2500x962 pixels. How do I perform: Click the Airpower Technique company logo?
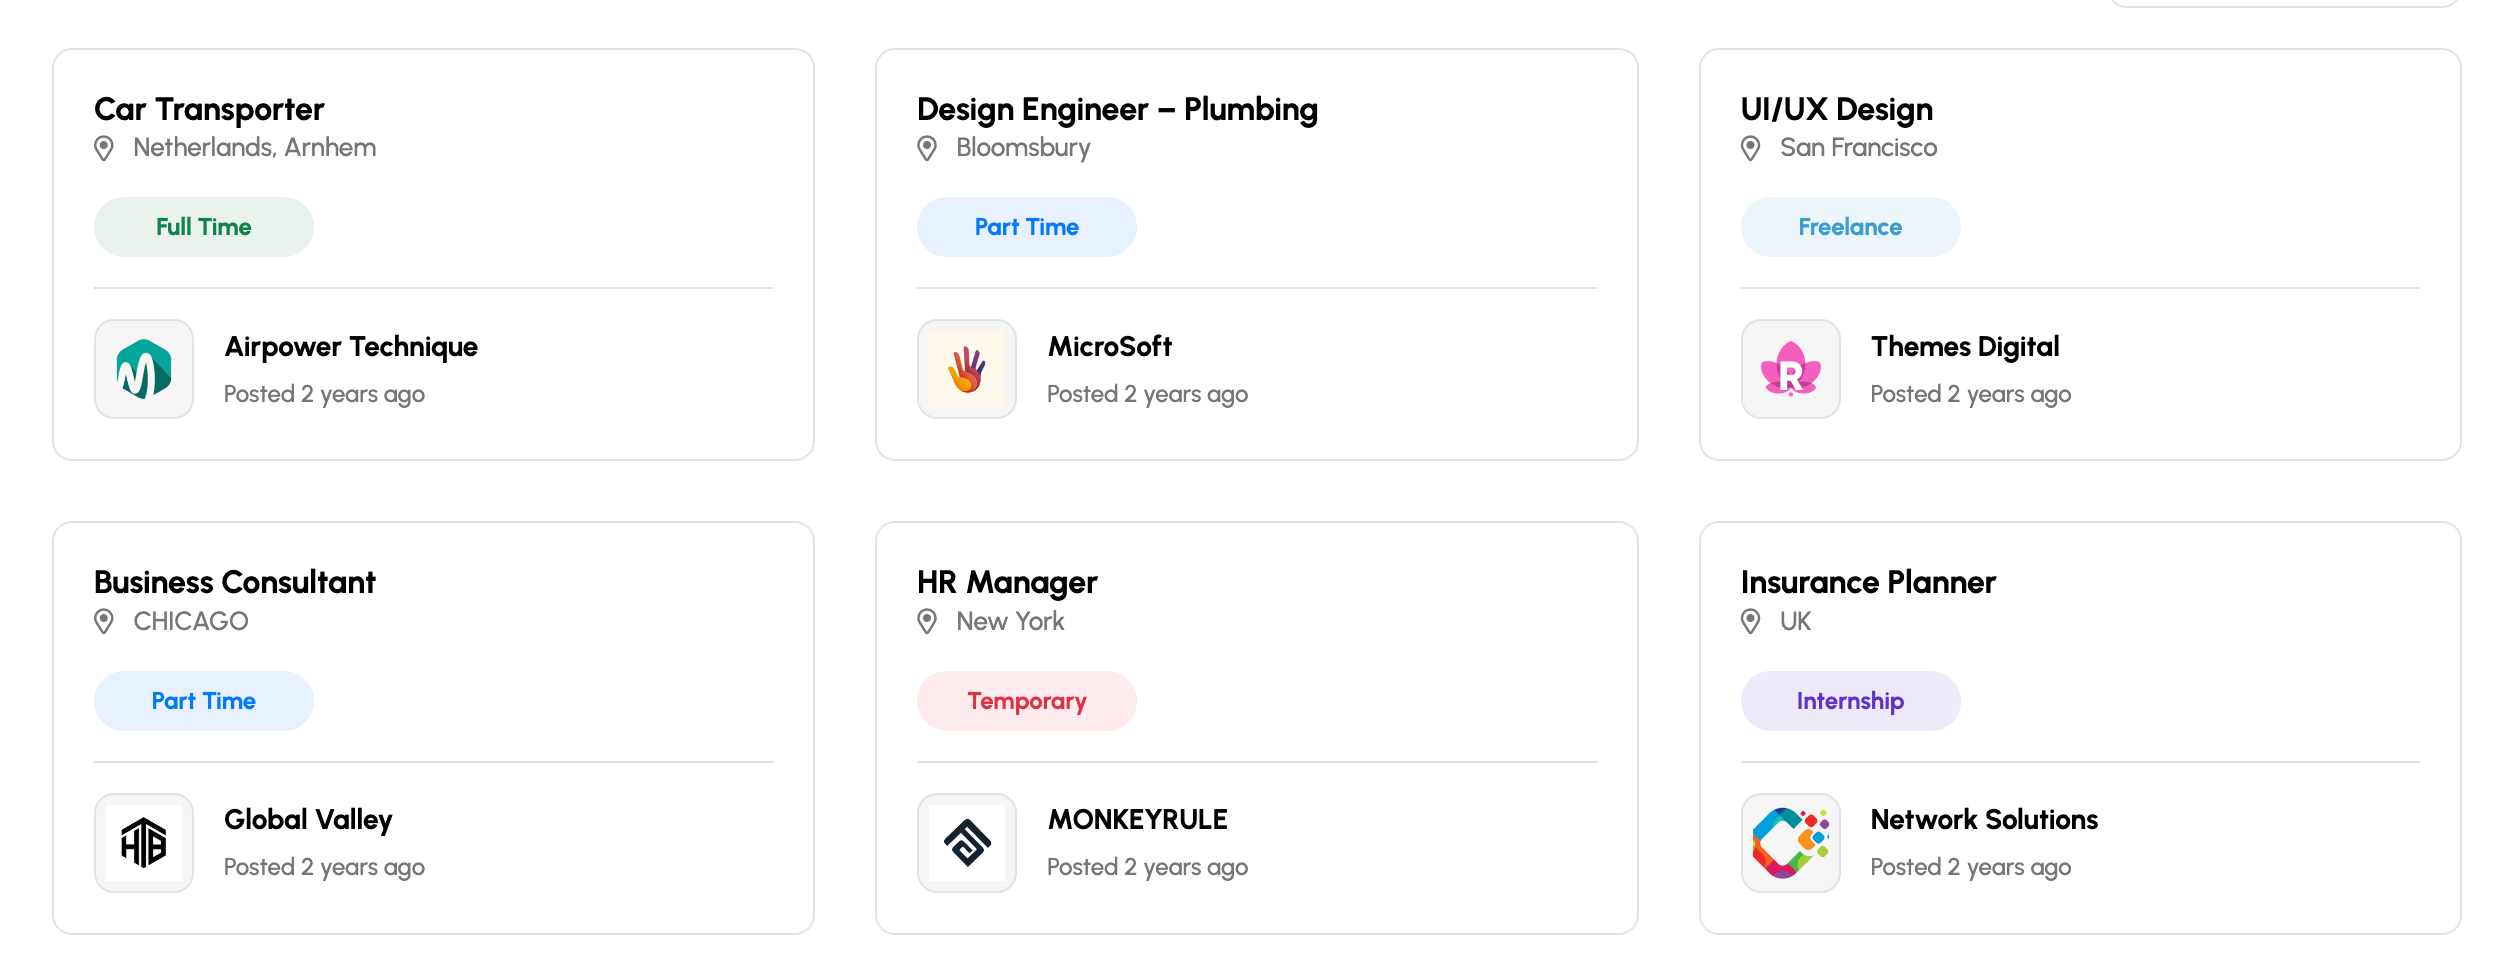click(143, 369)
